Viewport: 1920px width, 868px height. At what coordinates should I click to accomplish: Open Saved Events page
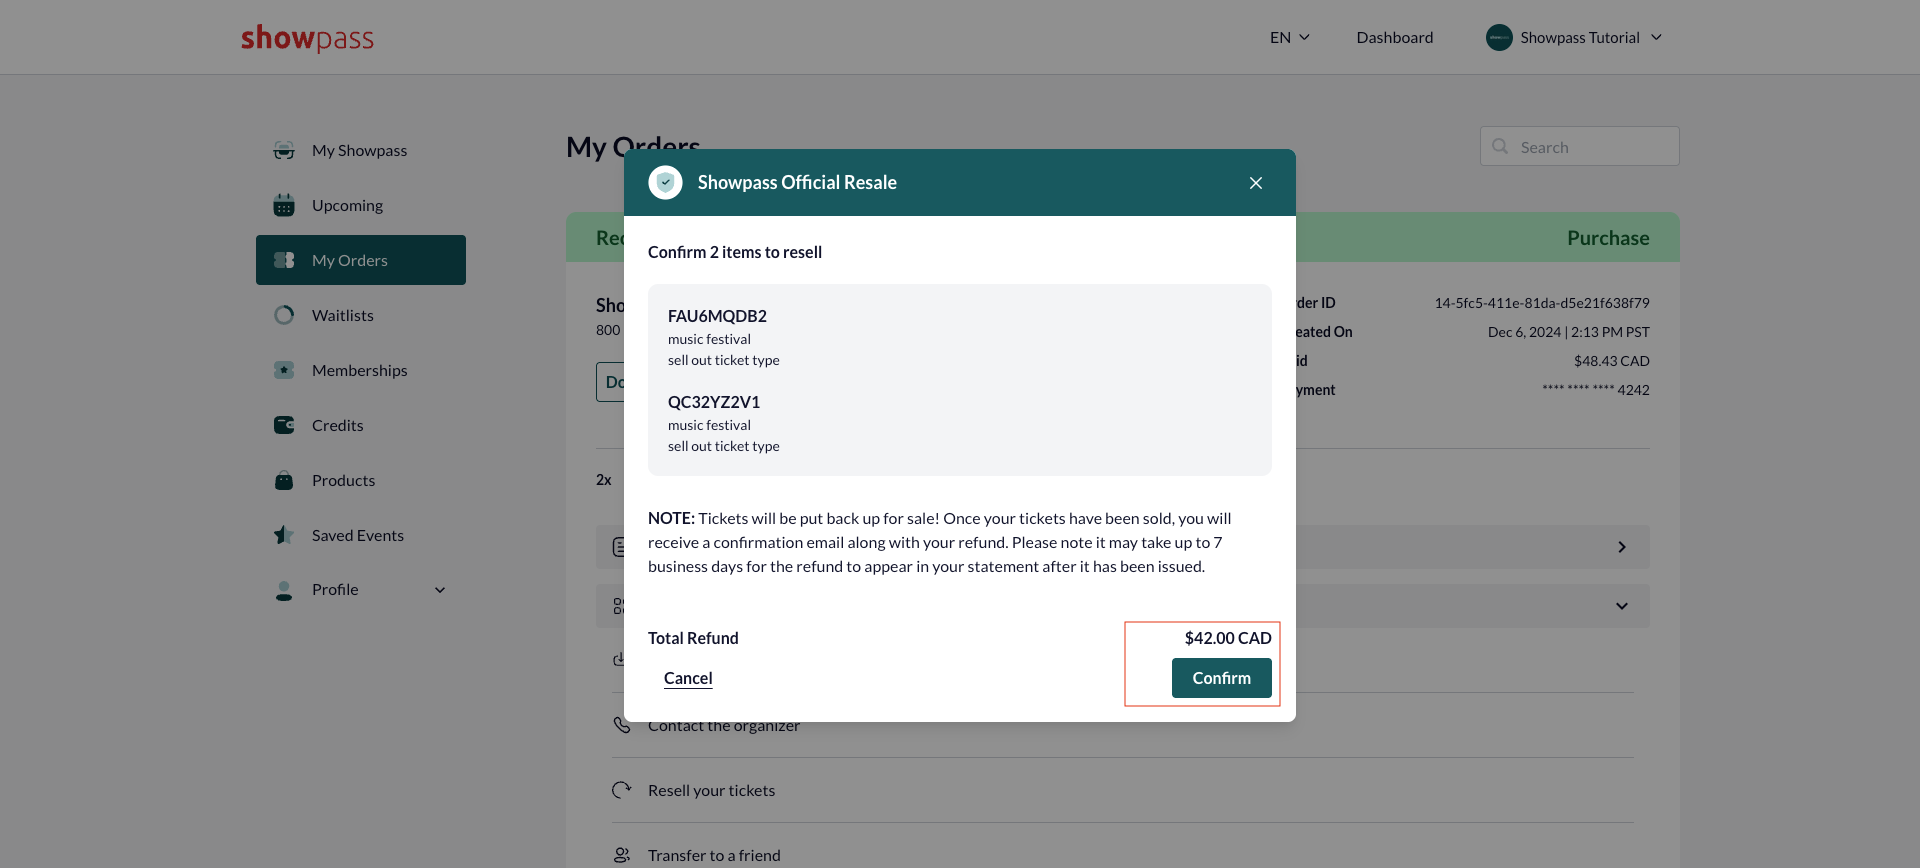point(357,535)
